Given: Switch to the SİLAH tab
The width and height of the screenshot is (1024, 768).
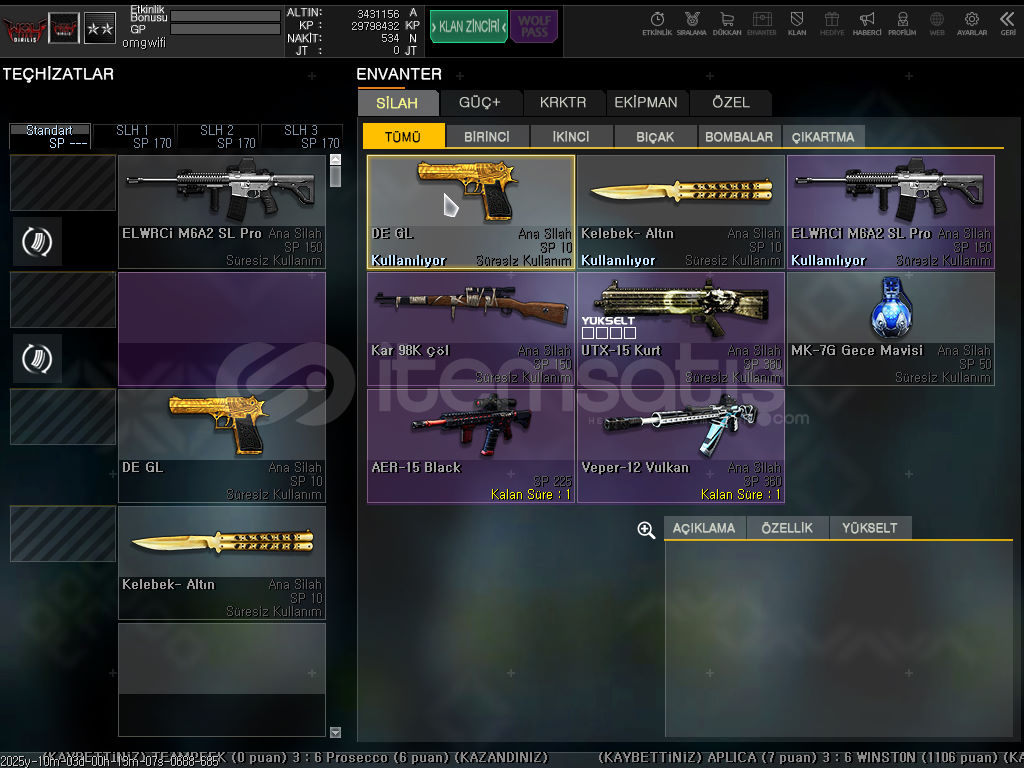Looking at the screenshot, I should tap(398, 103).
